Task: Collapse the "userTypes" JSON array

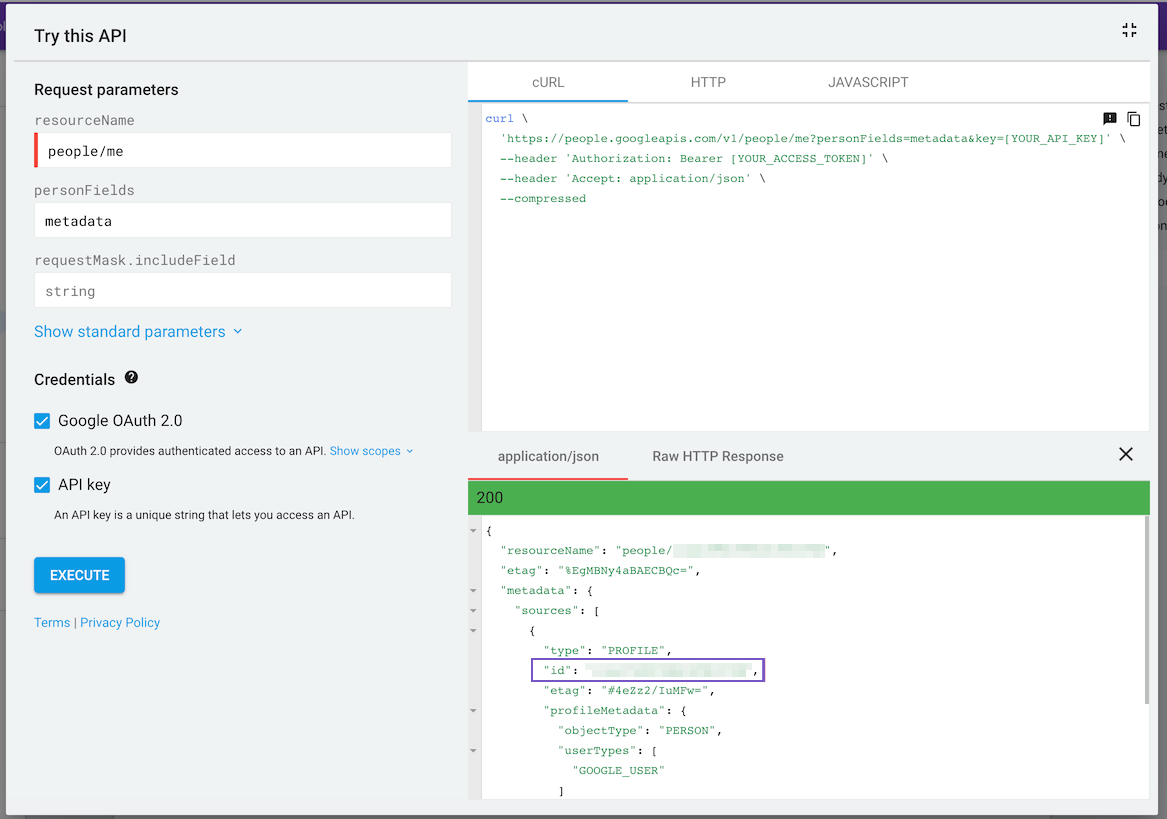Action: click(x=473, y=751)
